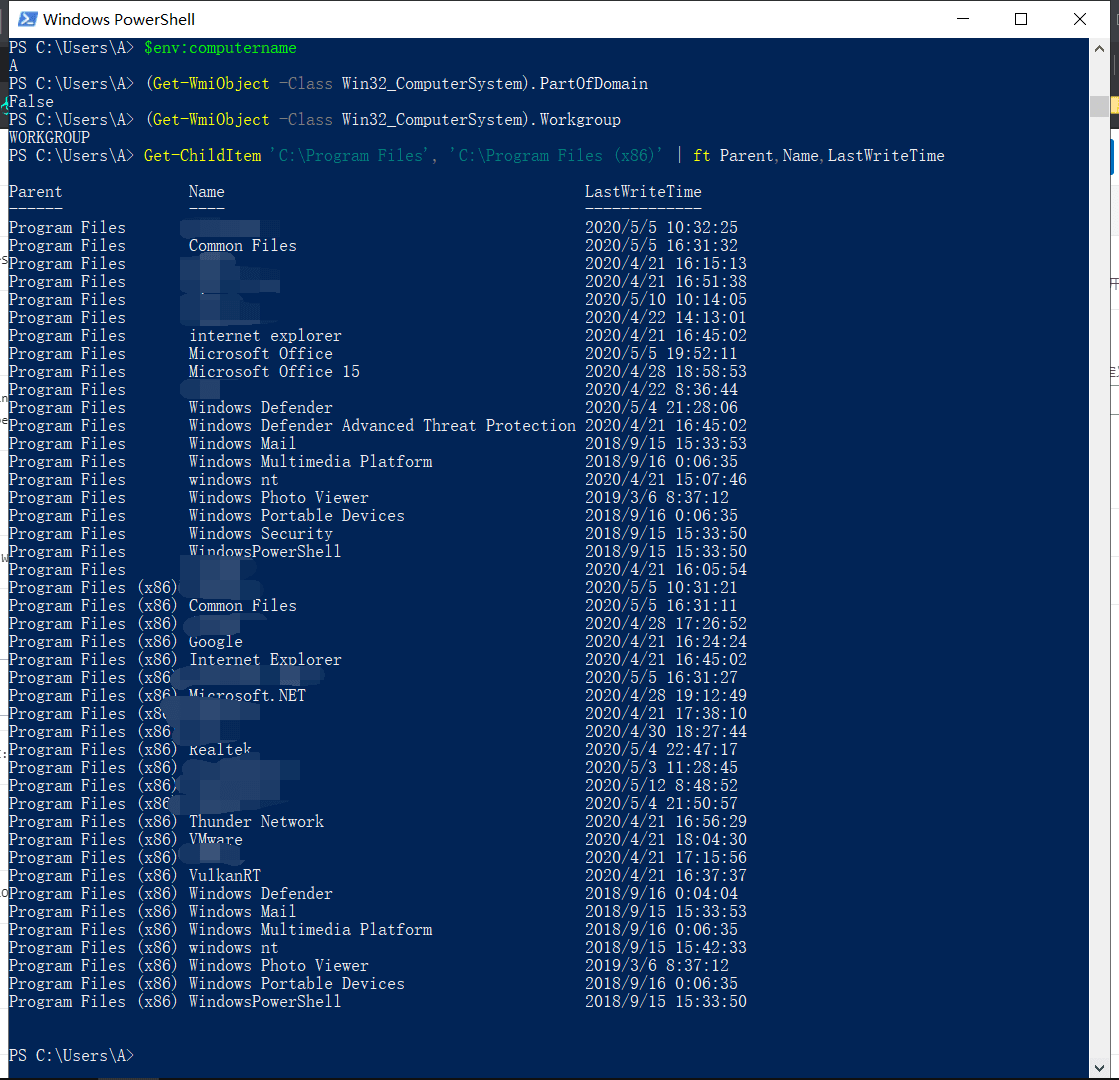Click the PowerShell icon in title bar
The width and height of the screenshot is (1119, 1080).
pos(27,19)
